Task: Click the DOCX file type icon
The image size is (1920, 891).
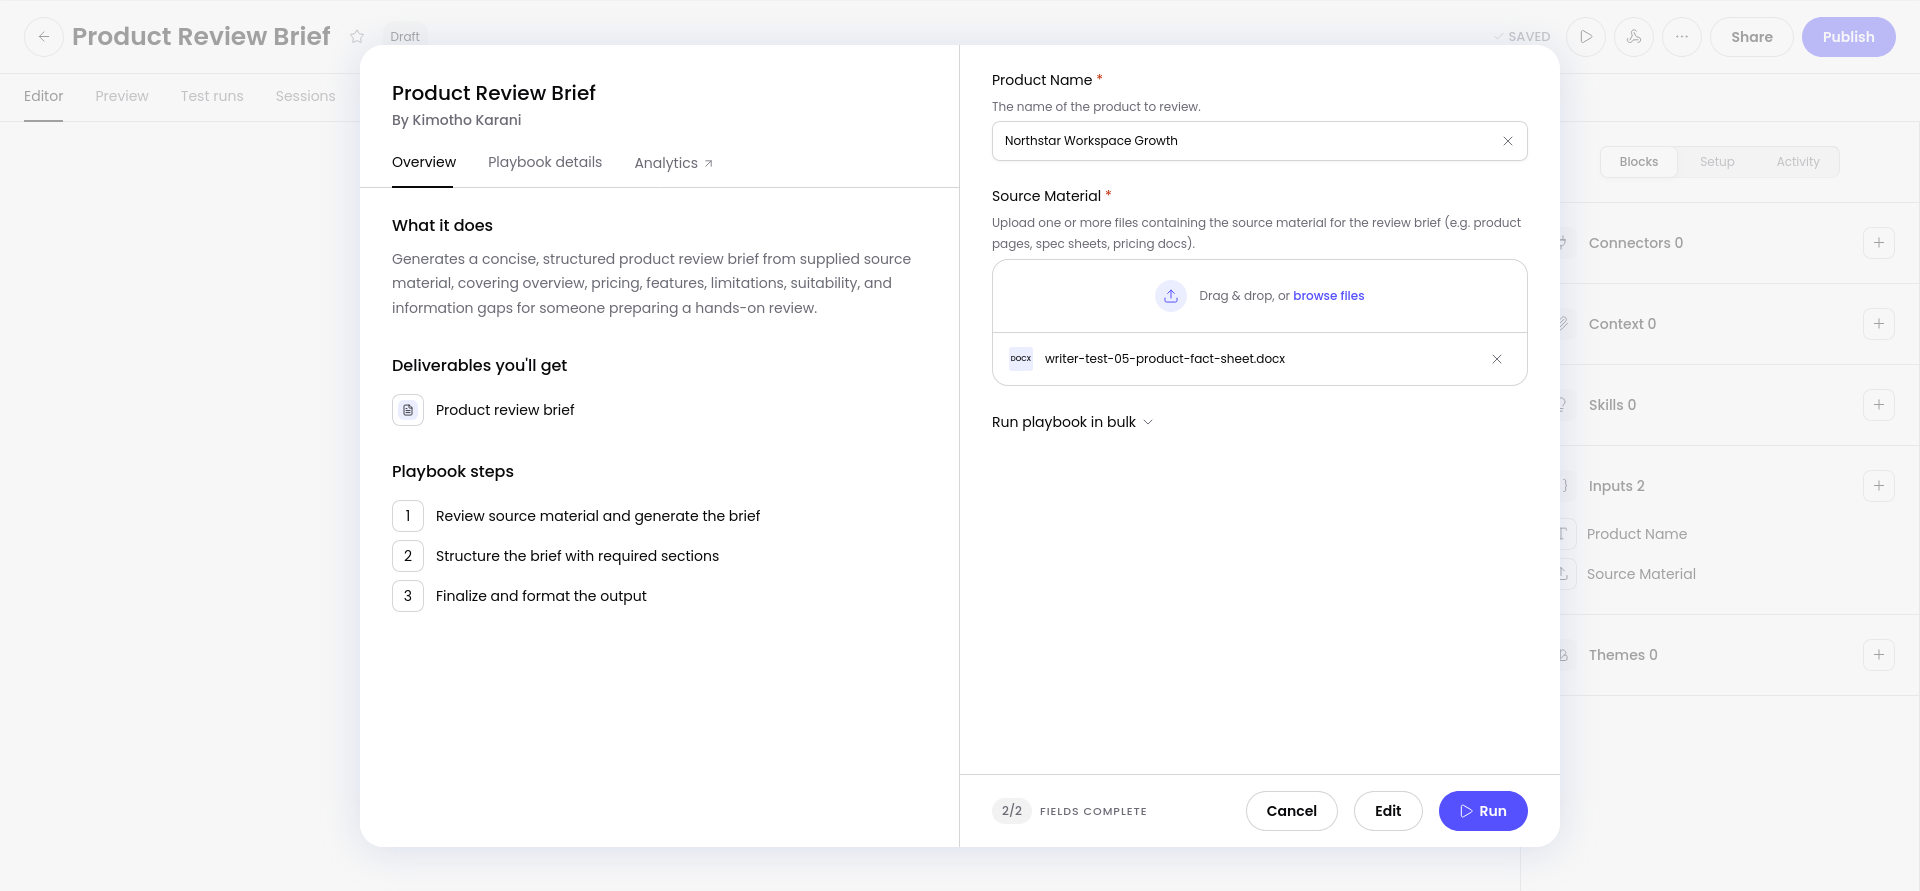Action: coord(1021,359)
